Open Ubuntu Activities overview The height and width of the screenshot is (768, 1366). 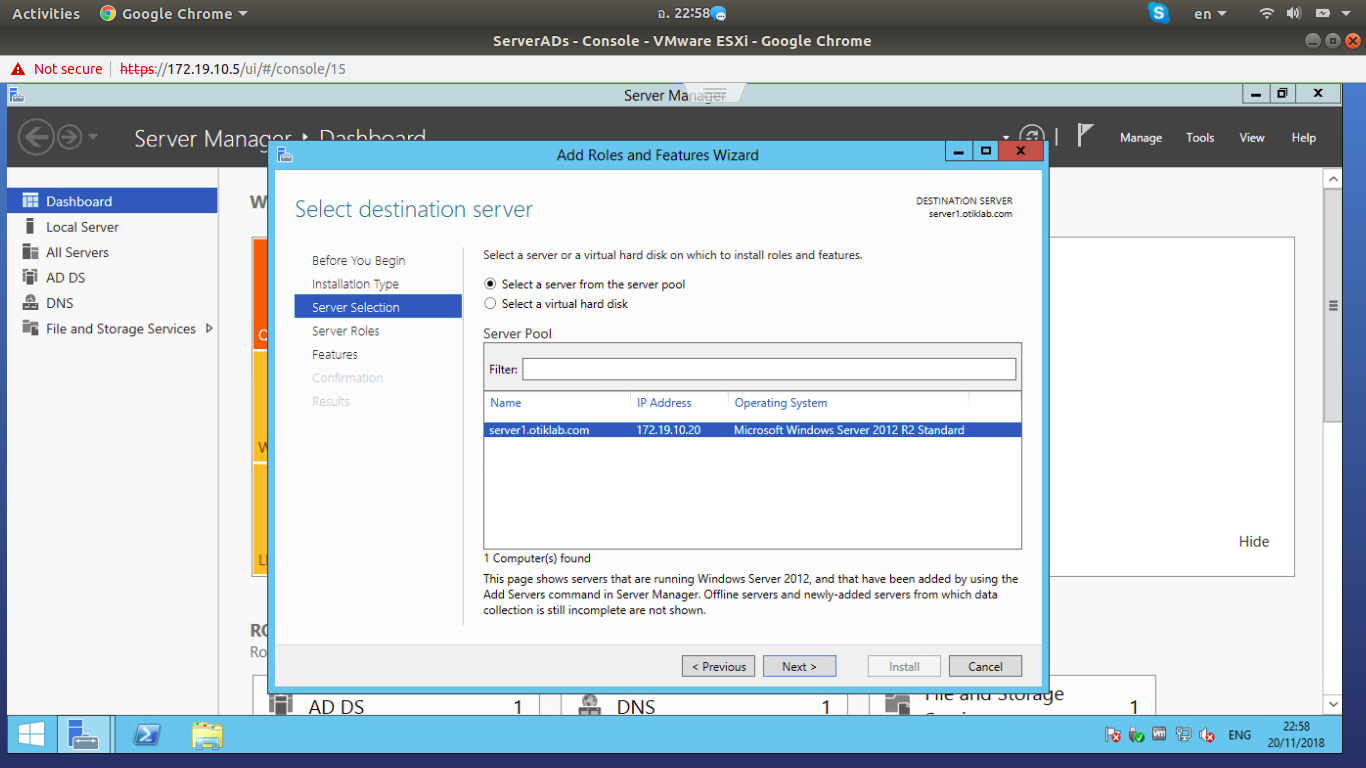[x=46, y=14]
